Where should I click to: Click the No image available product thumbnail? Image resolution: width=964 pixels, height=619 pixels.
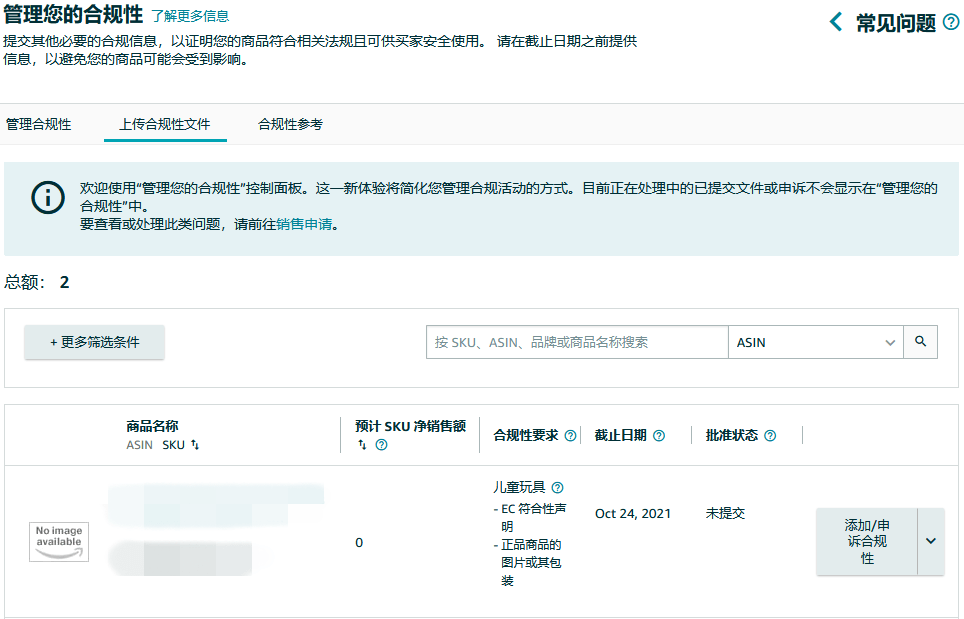[x=58, y=541]
